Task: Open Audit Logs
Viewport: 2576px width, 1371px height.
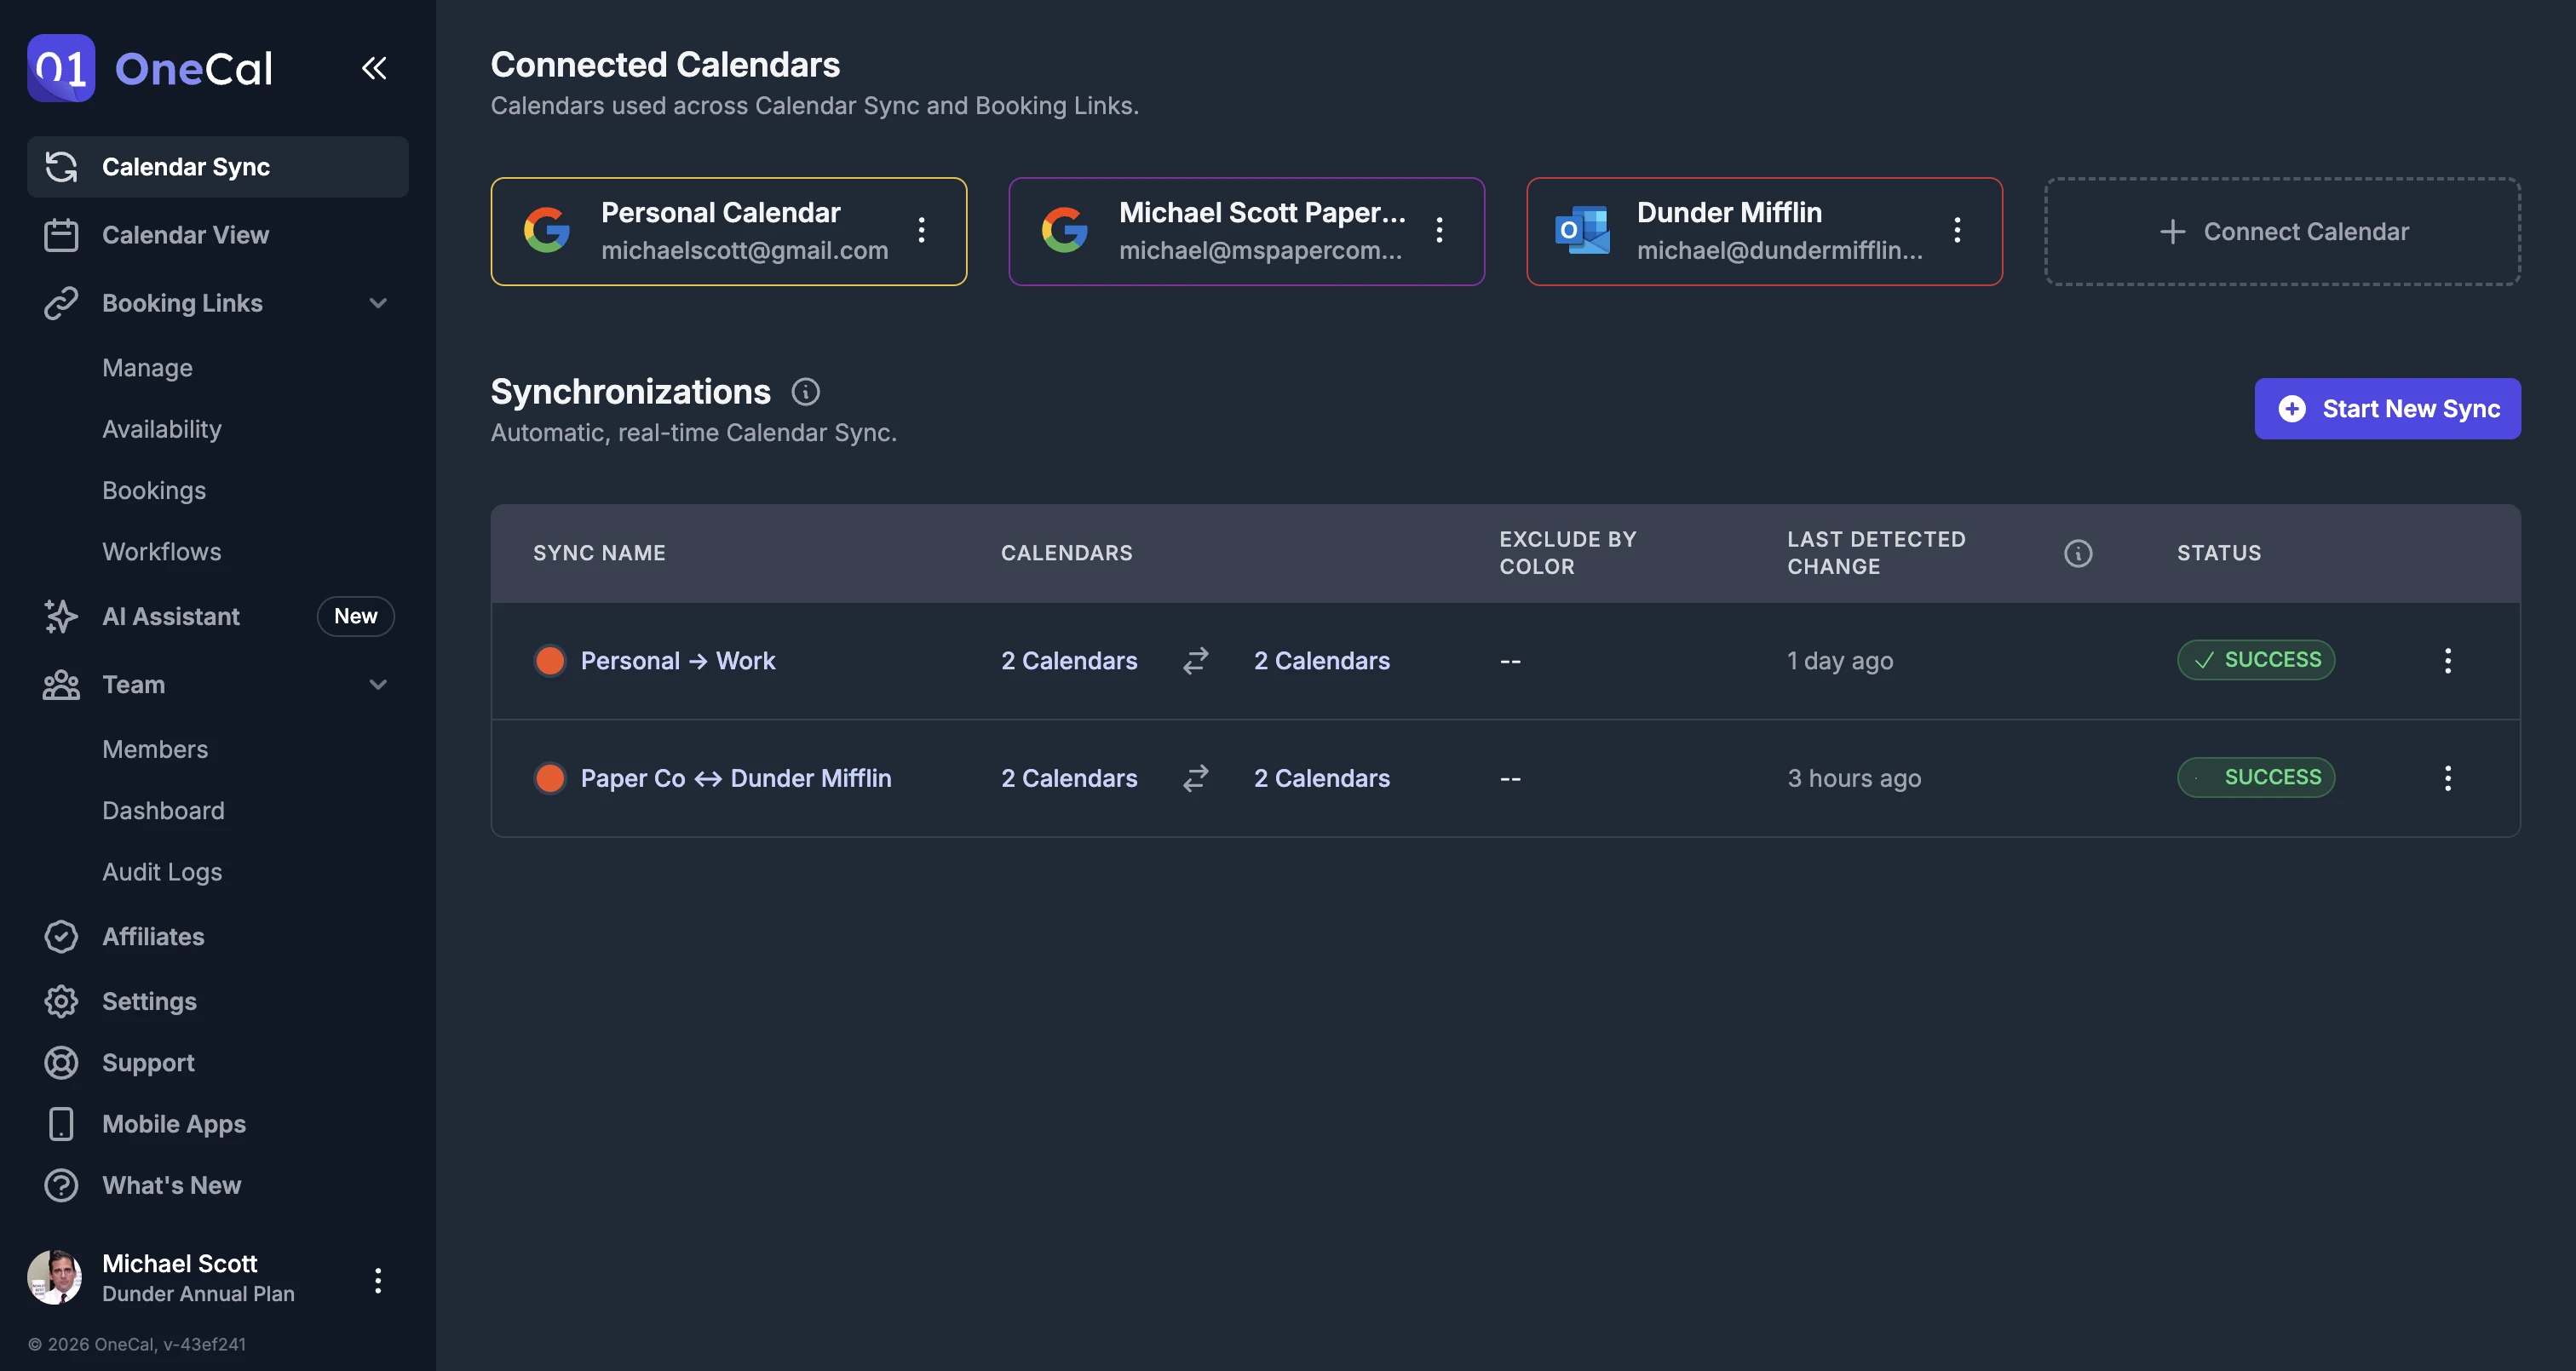Action: pyautogui.click(x=162, y=872)
